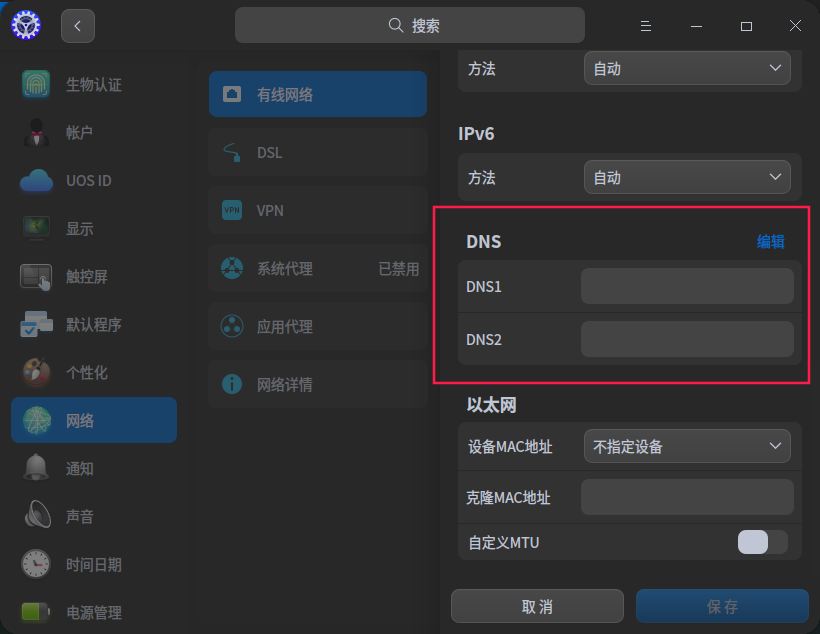
Task: Open the 设备MAC地址 device dropdown
Action: (687, 446)
